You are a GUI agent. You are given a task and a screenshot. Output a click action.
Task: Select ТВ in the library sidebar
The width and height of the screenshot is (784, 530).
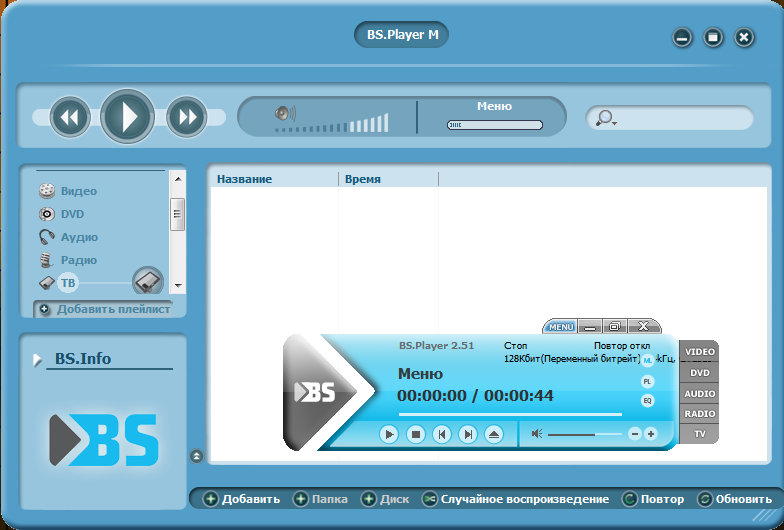pyautogui.click(x=68, y=283)
